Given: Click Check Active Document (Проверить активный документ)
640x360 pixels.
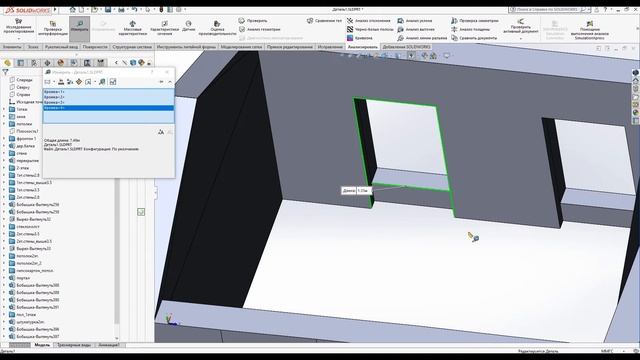Looking at the screenshot, I should pyautogui.click(x=520, y=27).
